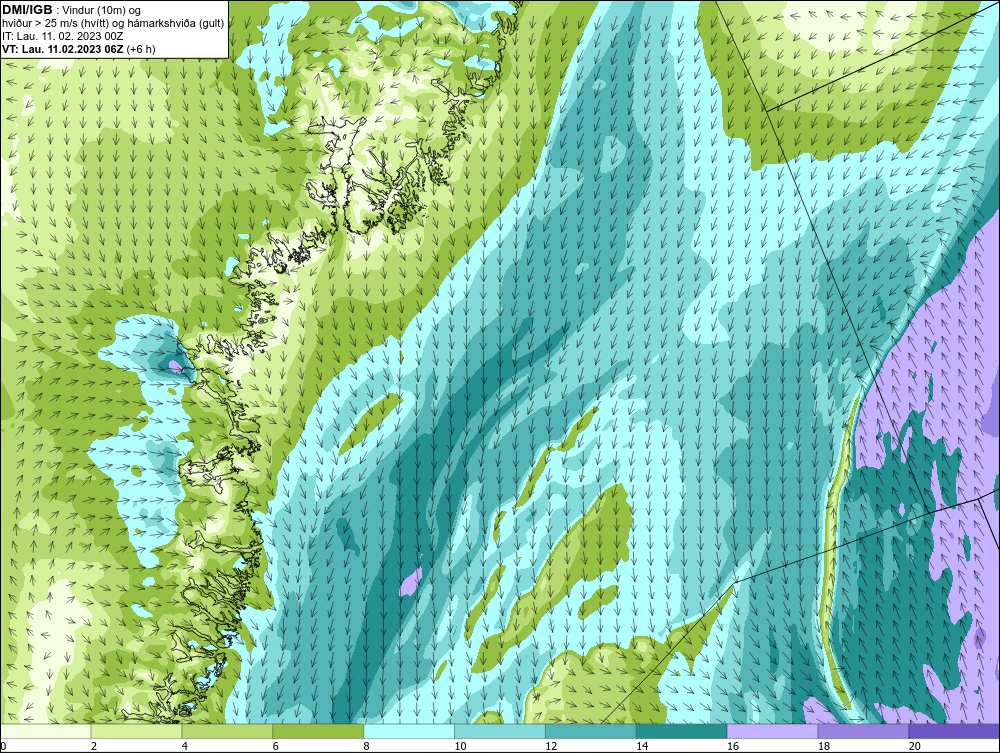The height and width of the screenshot is (753, 1000).
Task: Click the '(+6 h)' forecast offset text
Action: [x=141, y=49]
